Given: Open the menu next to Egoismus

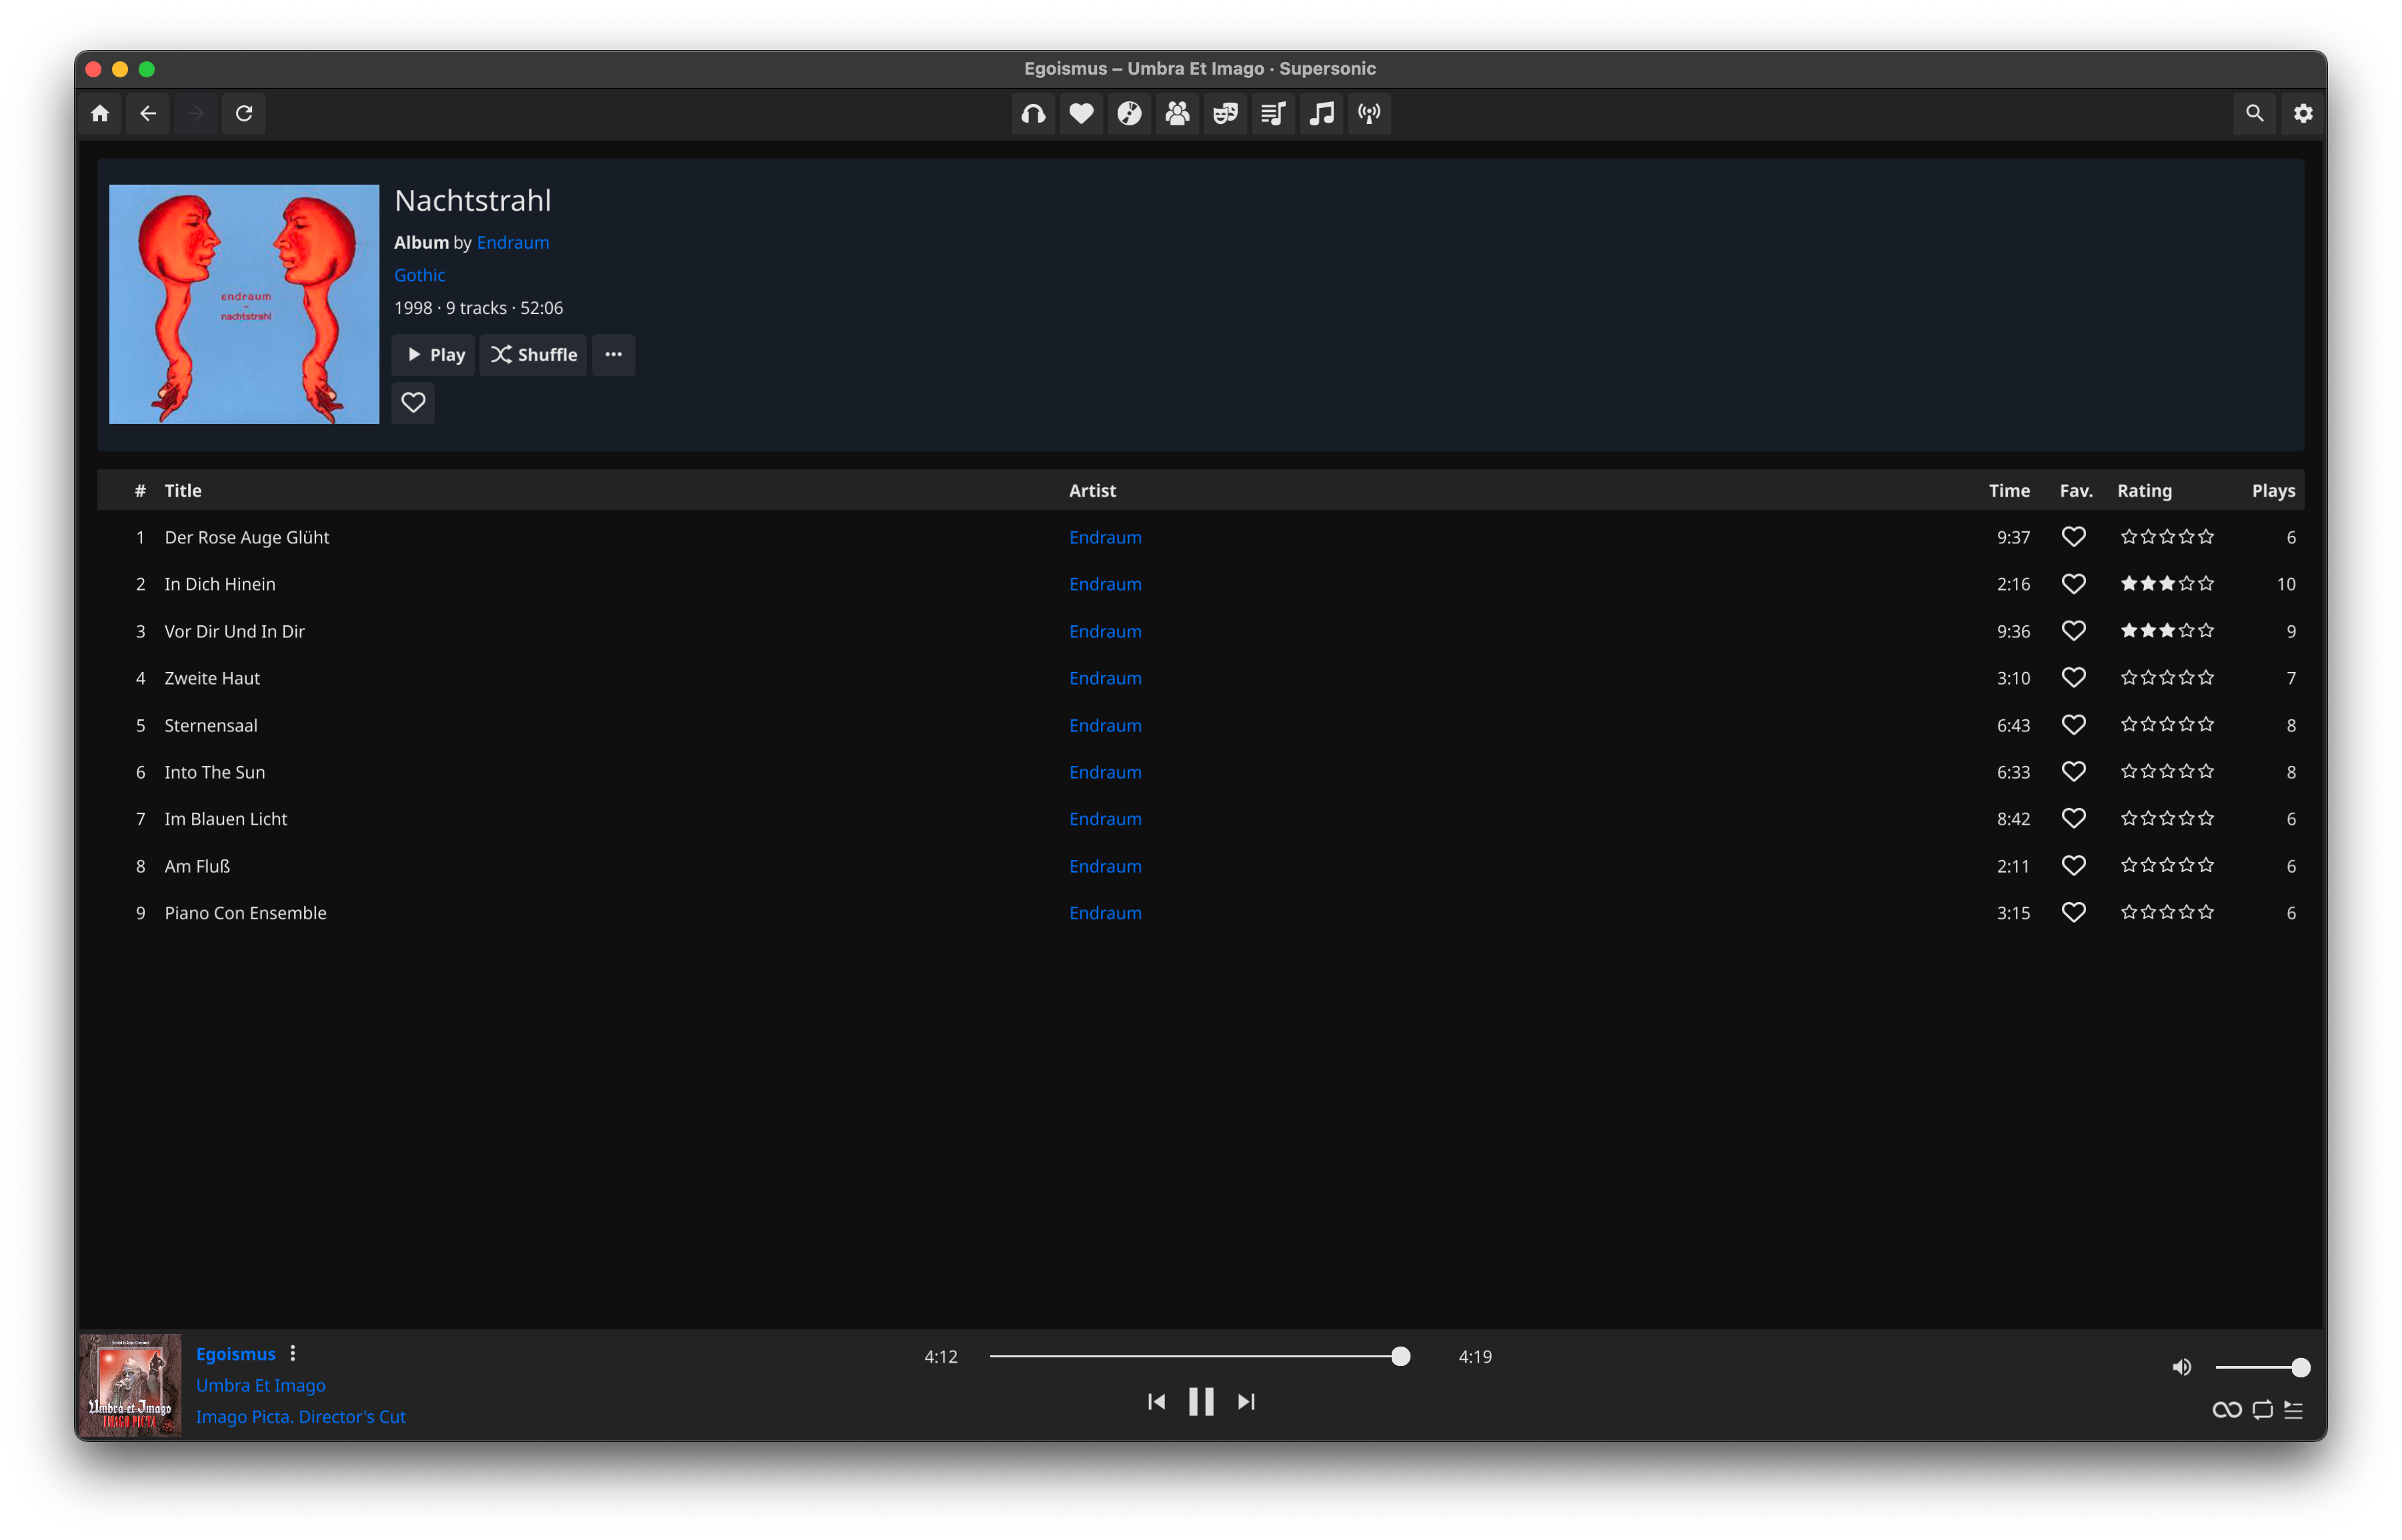Looking at the screenshot, I should click(293, 1353).
